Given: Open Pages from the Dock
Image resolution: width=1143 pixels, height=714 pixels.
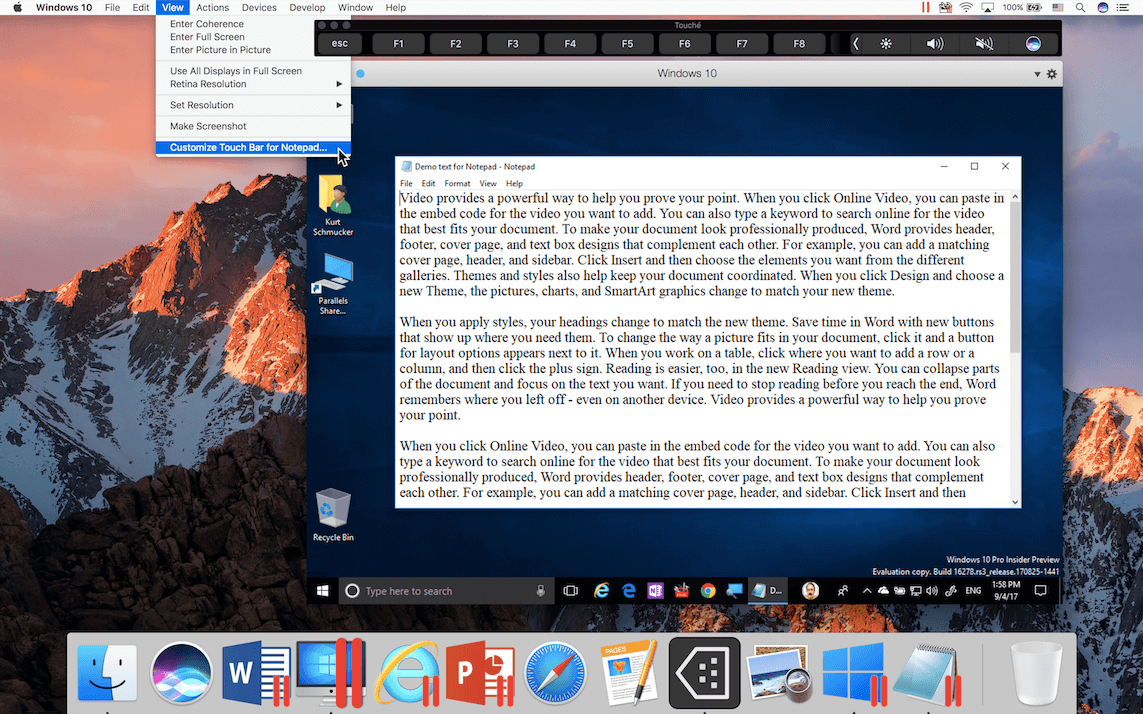Looking at the screenshot, I should pyautogui.click(x=629, y=672).
